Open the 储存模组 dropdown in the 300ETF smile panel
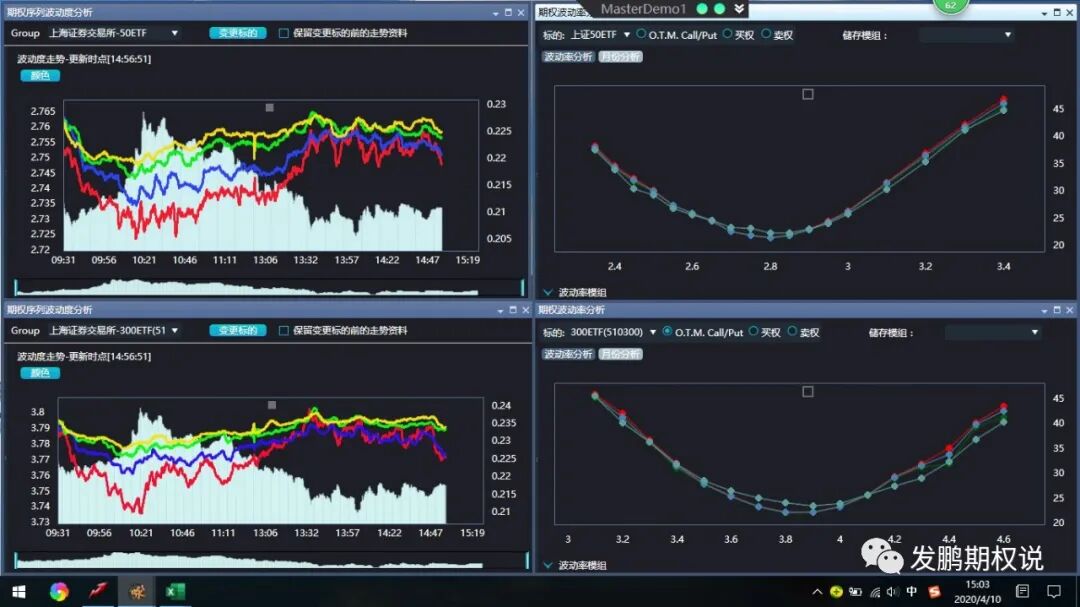The image size is (1080, 607). (993, 332)
